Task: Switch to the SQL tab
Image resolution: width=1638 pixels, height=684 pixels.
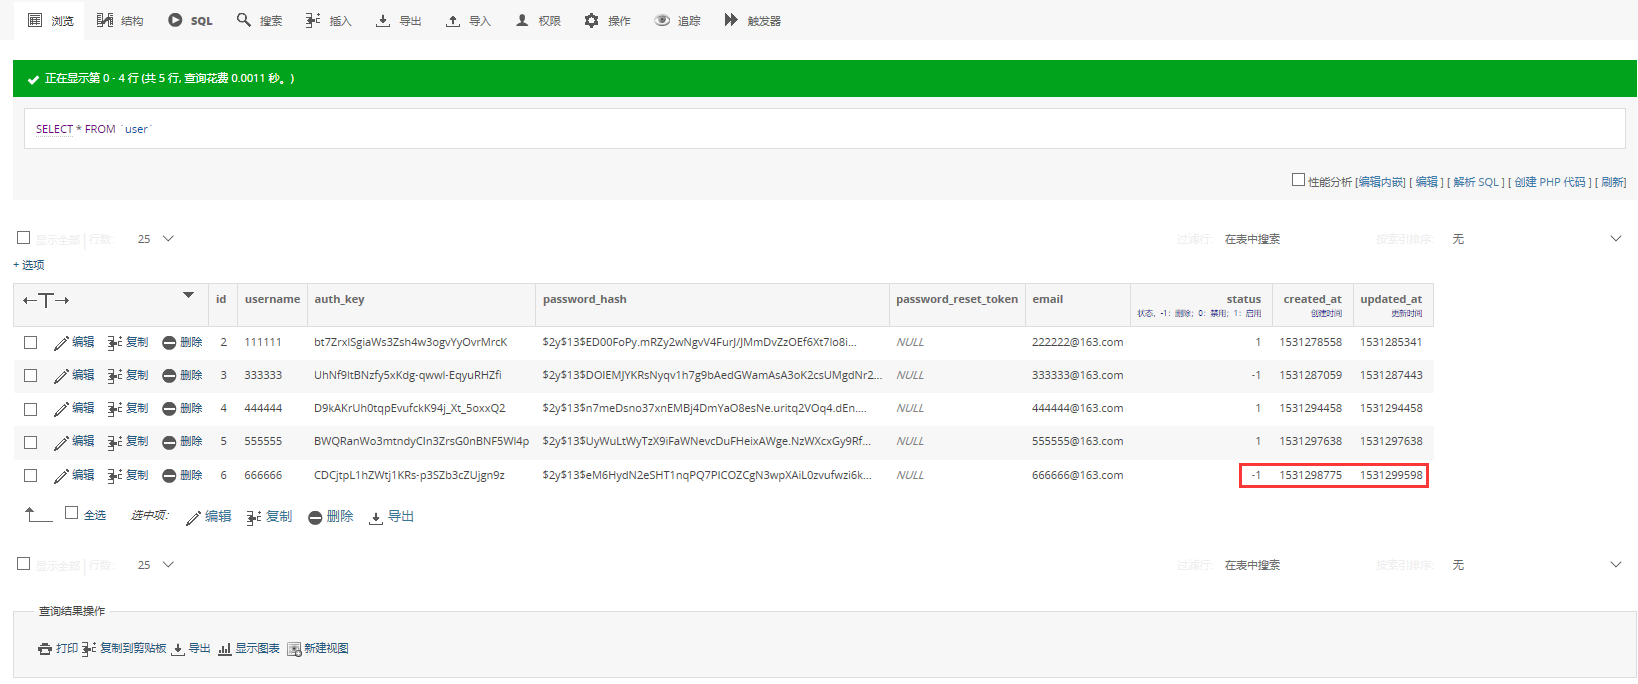Action: 190,20
